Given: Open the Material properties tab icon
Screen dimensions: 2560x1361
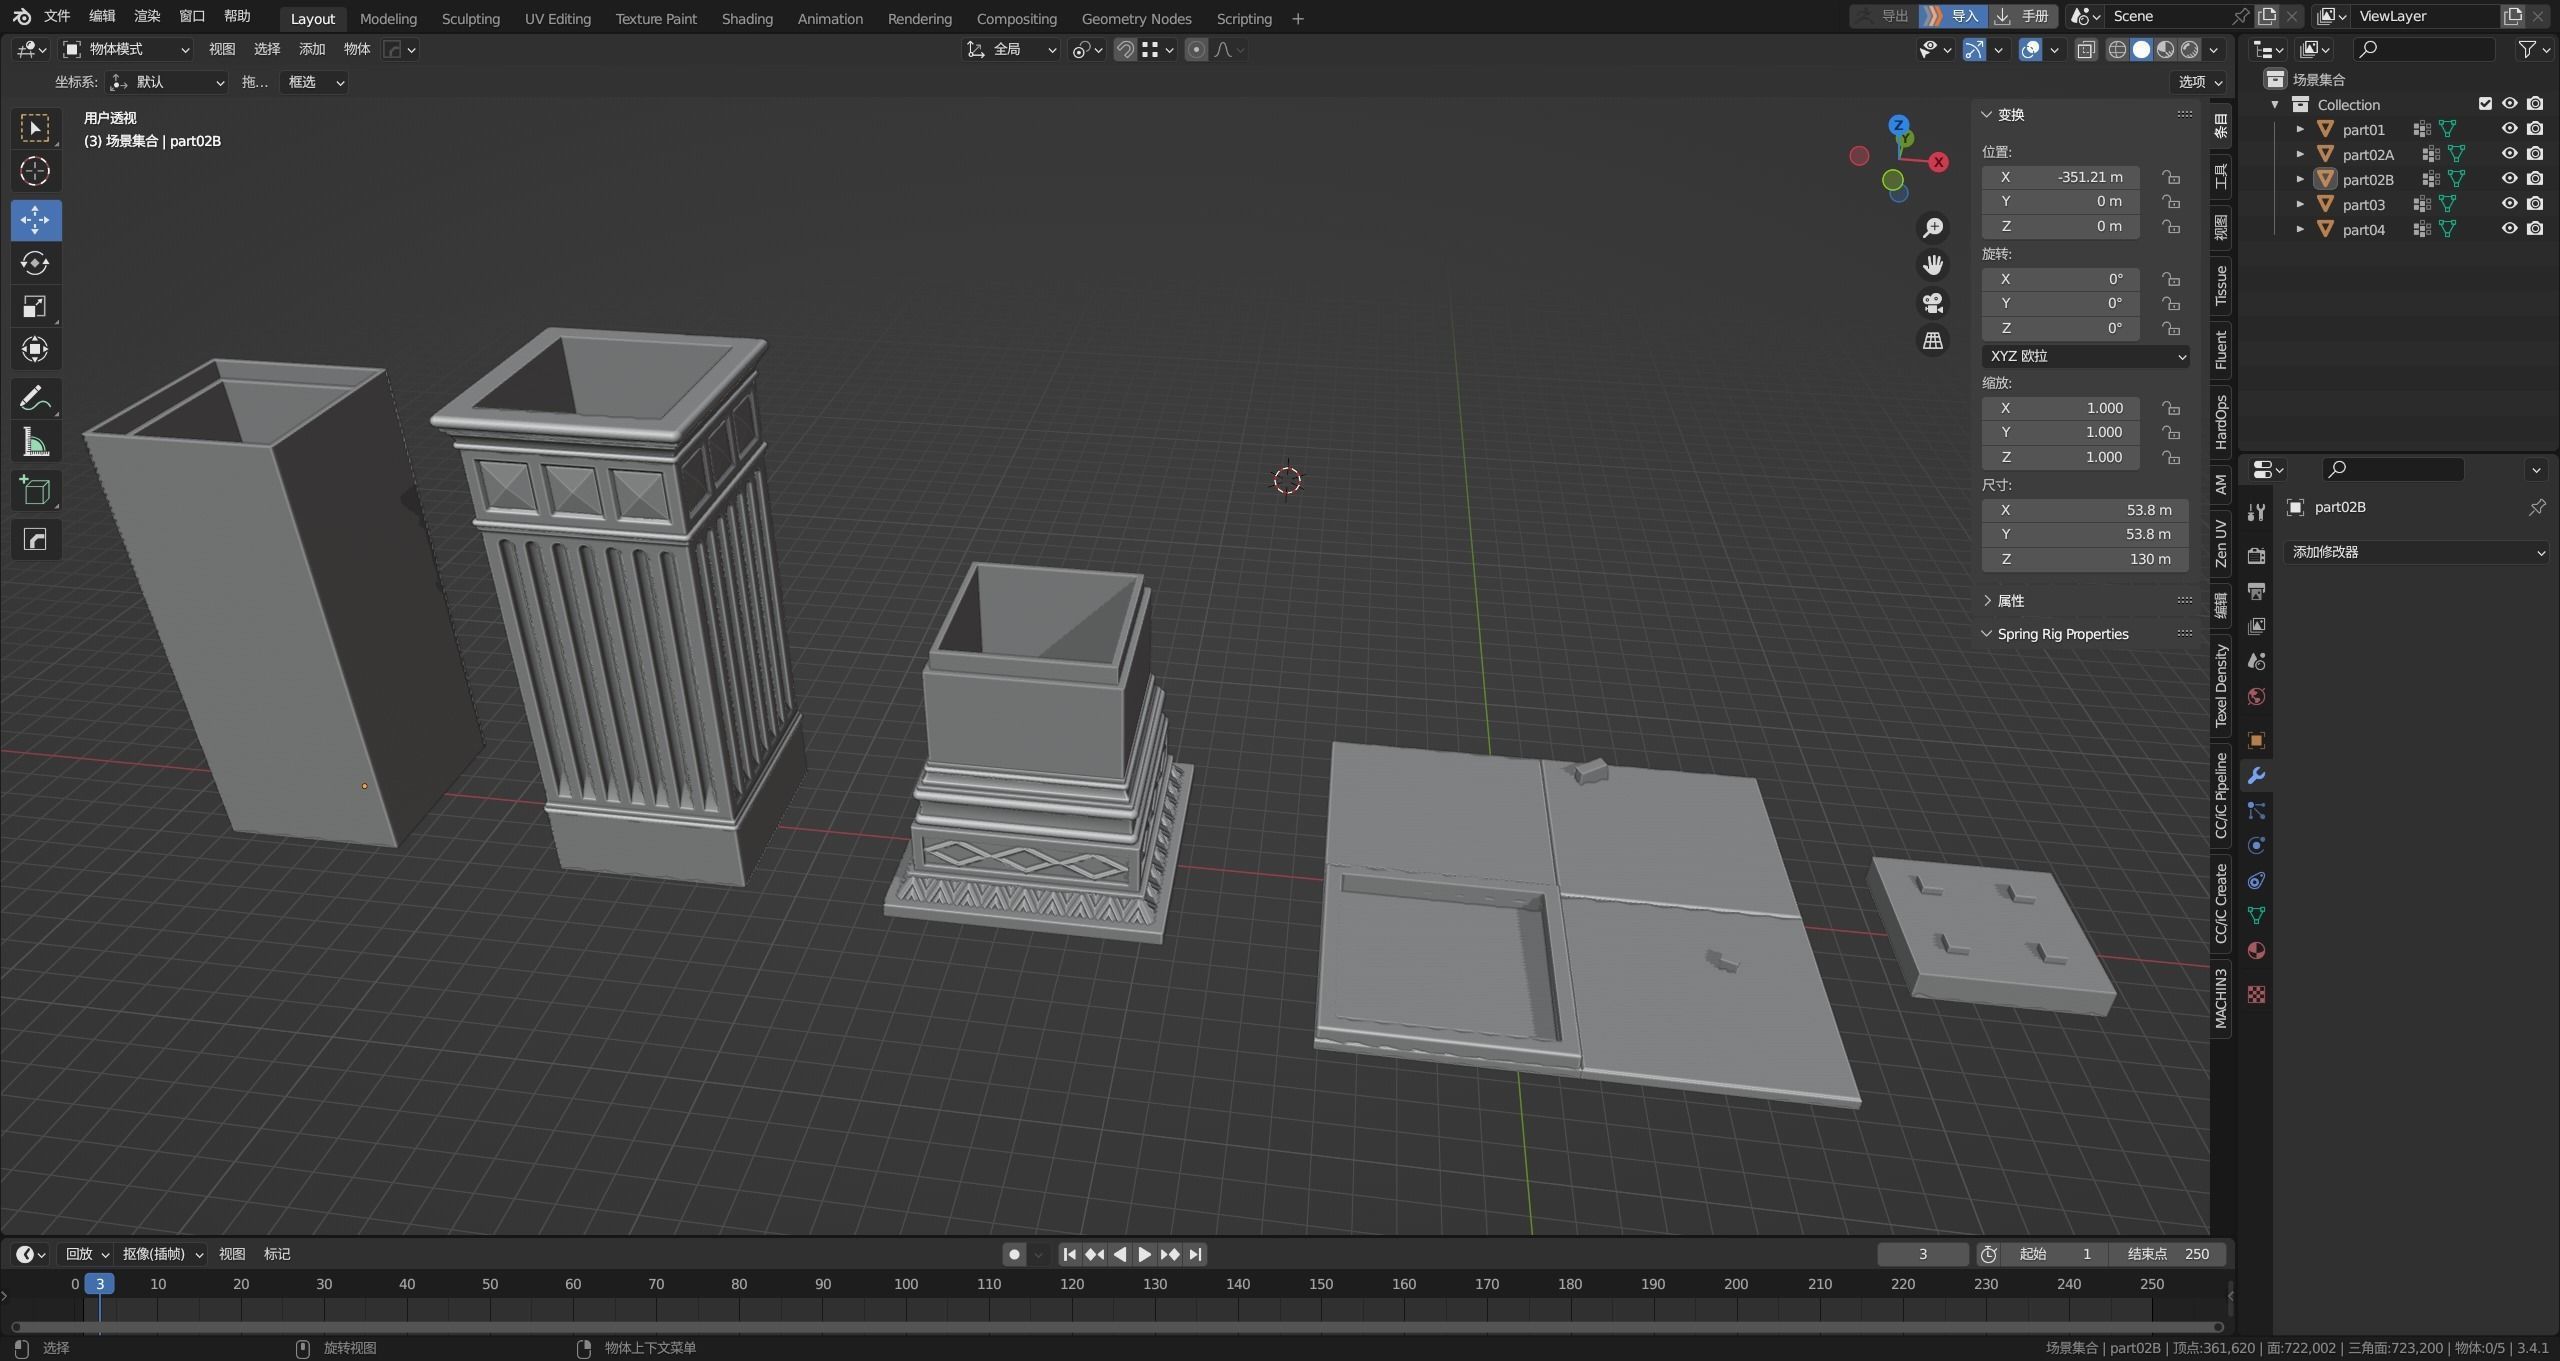Looking at the screenshot, I should tap(2256, 951).
